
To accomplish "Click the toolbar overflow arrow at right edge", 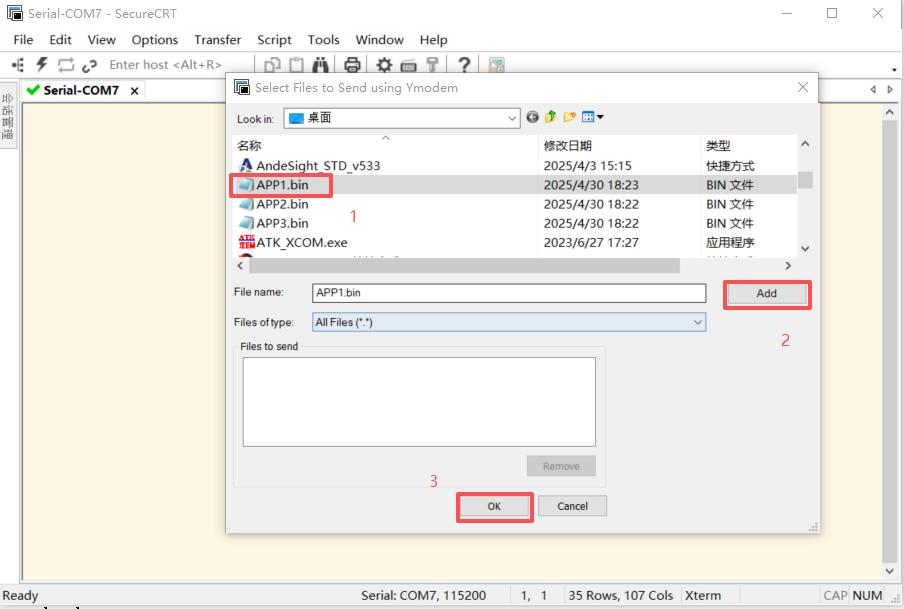I will 894,69.
